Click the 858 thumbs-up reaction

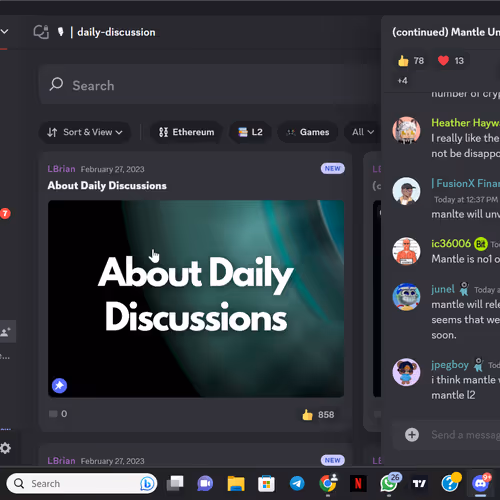pyautogui.click(x=318, y=415)
